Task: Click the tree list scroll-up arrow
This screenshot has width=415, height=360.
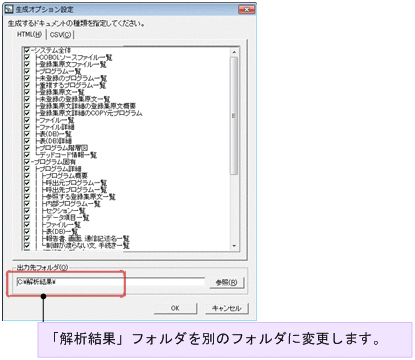Action: (x=234, y=52)
